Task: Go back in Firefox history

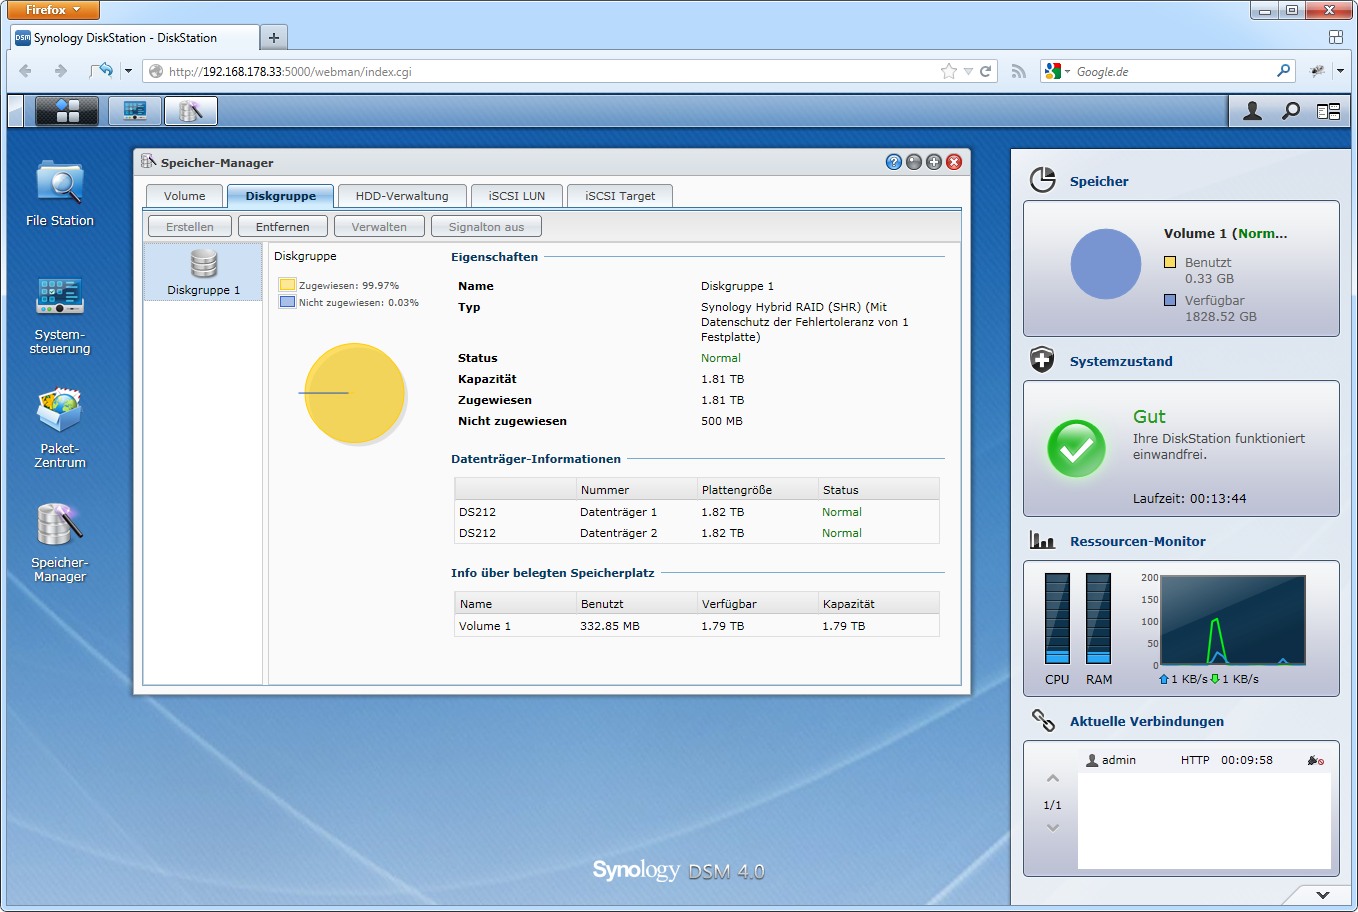Action: 25,71
